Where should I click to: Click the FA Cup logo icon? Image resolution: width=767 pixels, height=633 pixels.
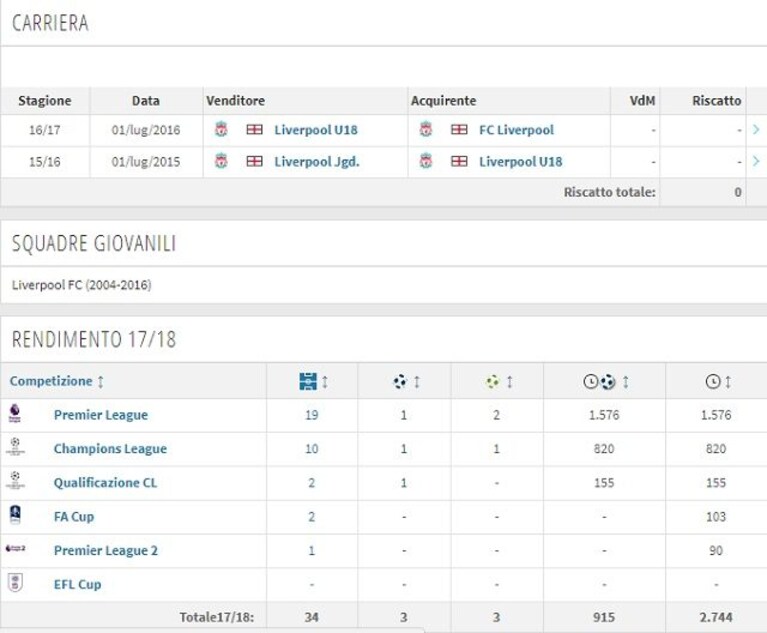click(x=15, y=515)
